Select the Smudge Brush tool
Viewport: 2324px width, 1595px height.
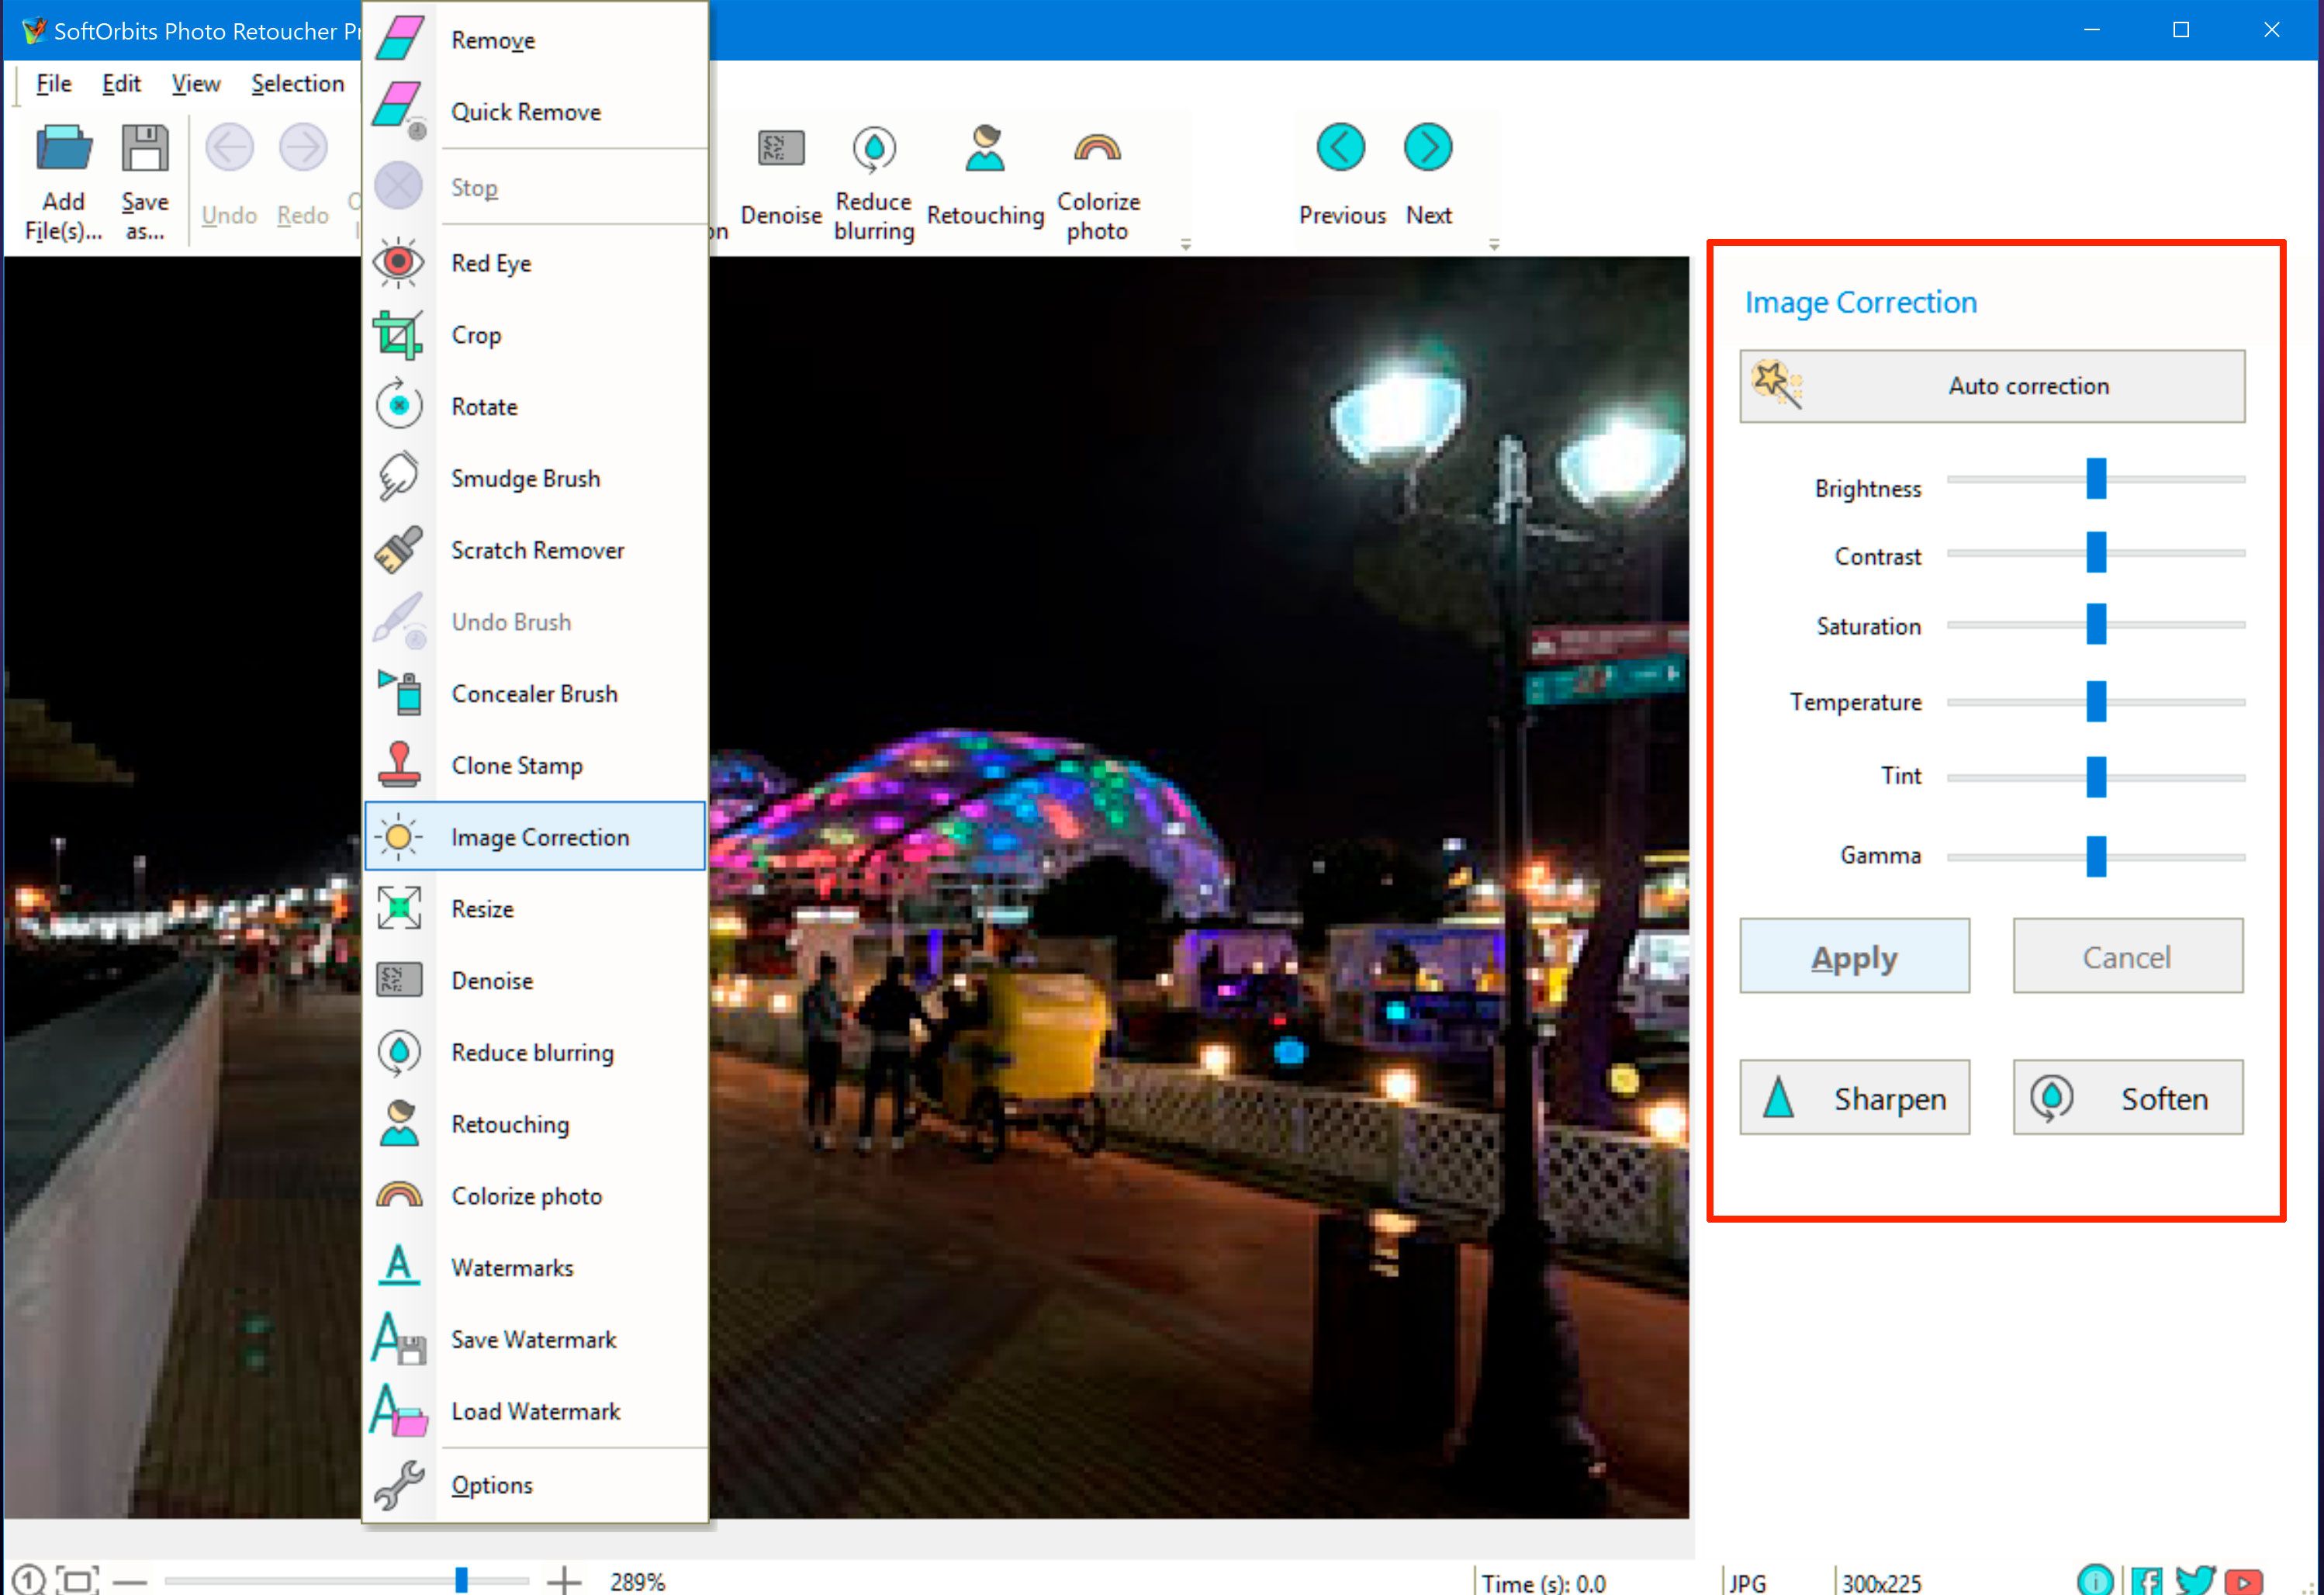[x=523, y=479]
